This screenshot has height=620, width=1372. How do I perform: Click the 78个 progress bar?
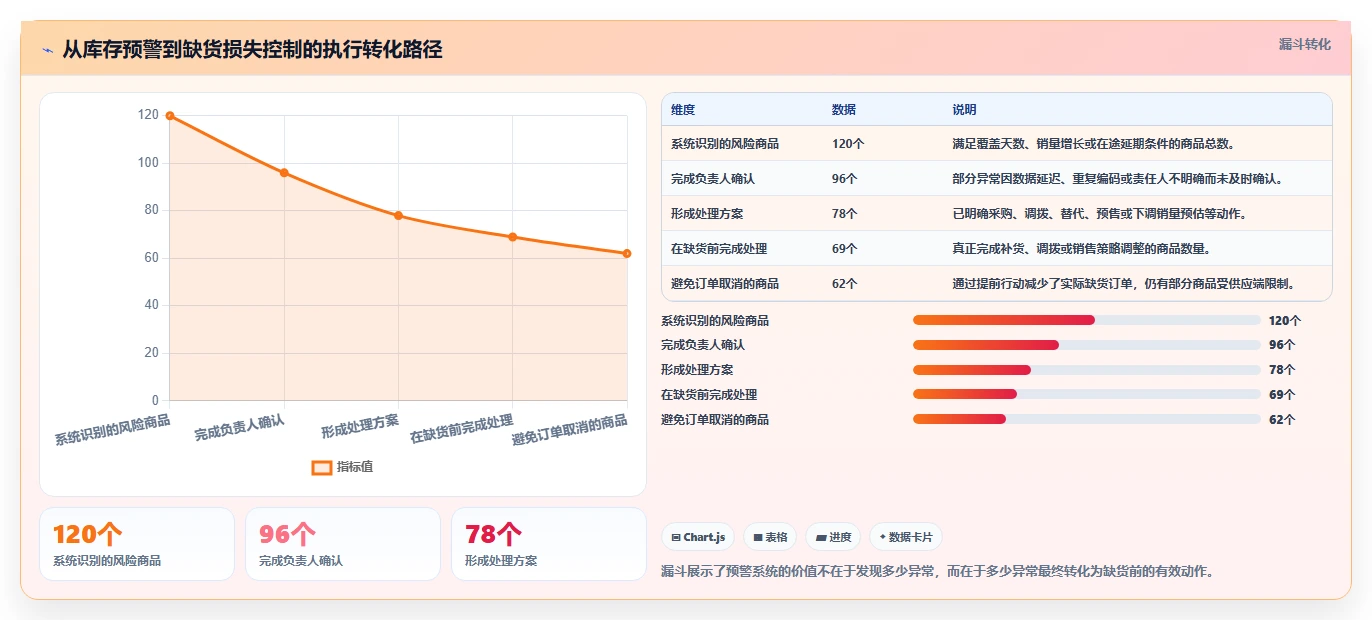[1086, 370]
